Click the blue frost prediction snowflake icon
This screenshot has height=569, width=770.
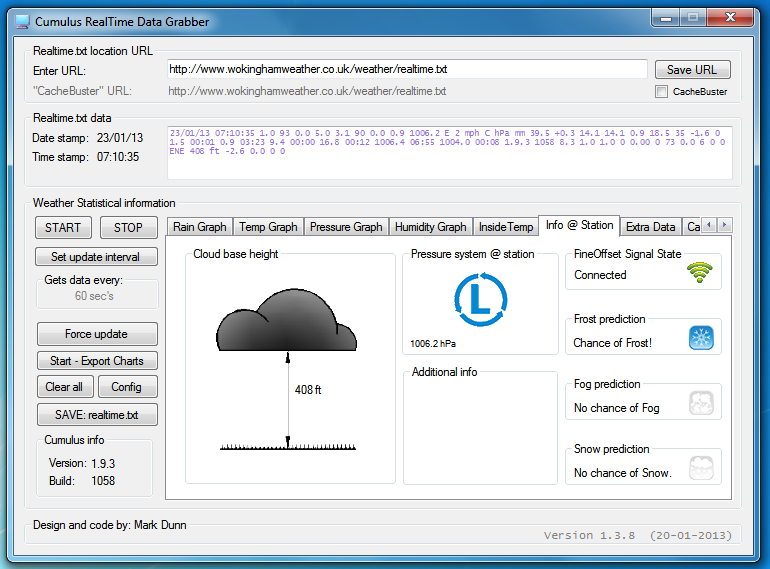[x=701, y=338]
